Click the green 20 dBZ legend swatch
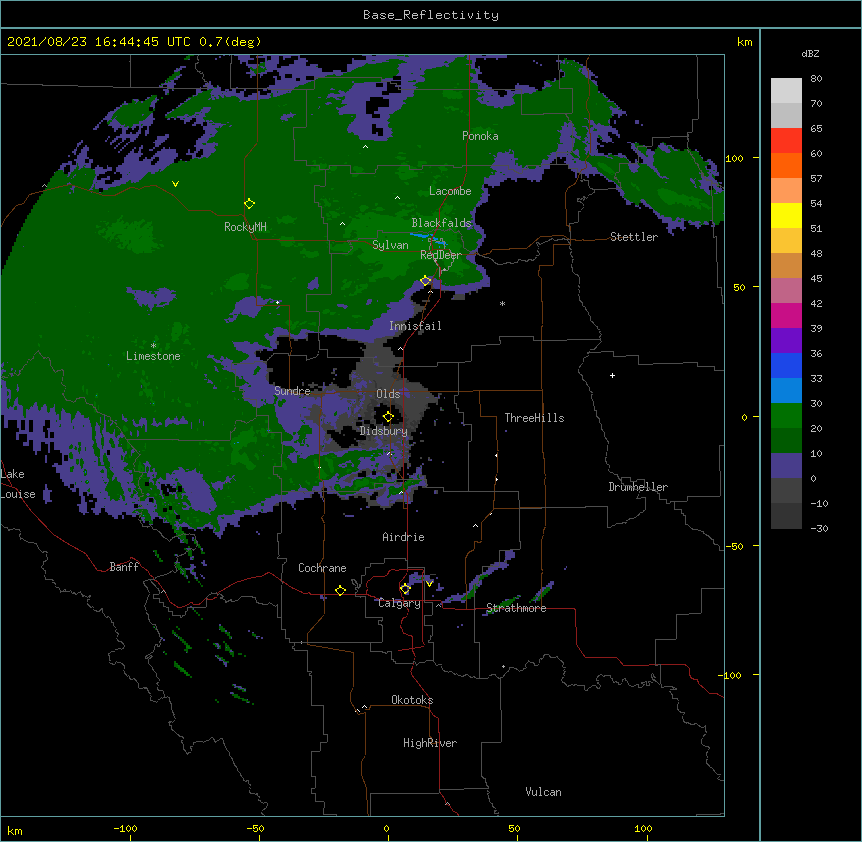The height and width of the screenshot is (842, 862). click(786, 440)
